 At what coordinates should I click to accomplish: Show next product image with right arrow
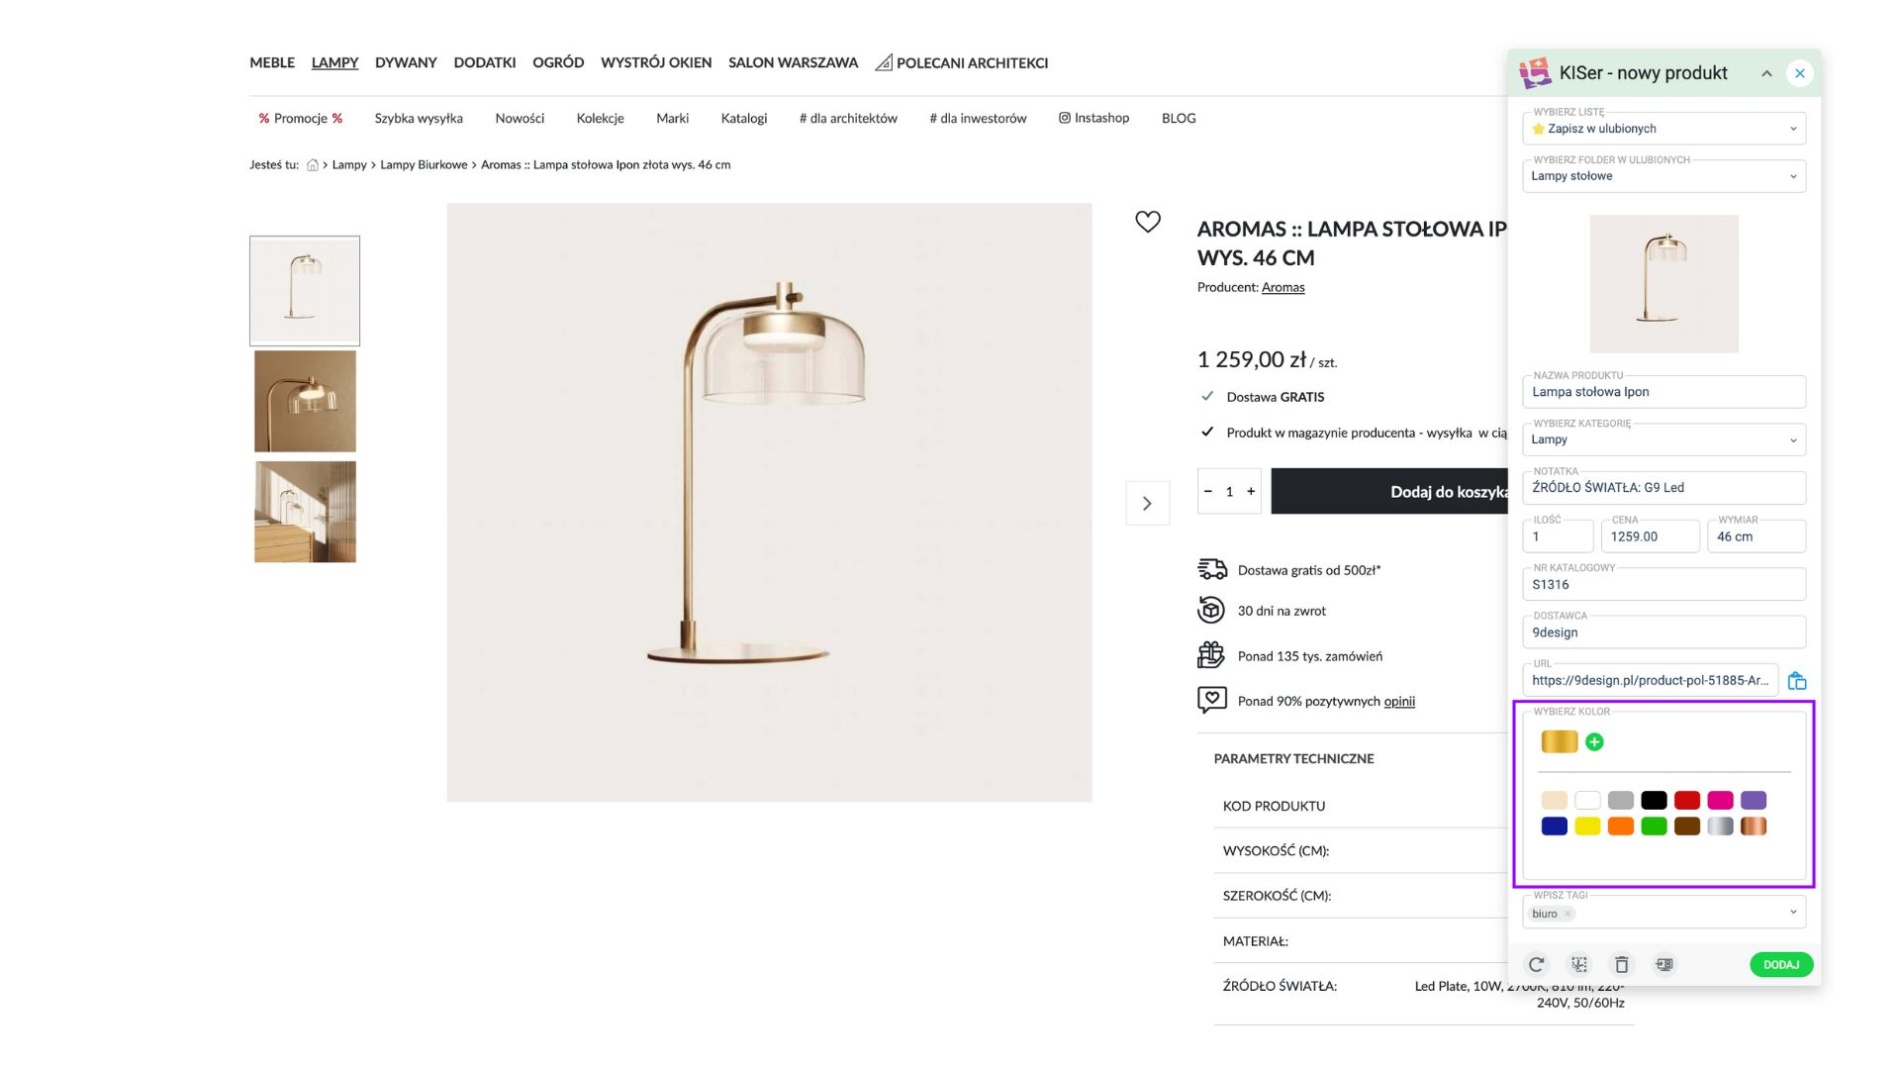click(x=1147, y=503)
